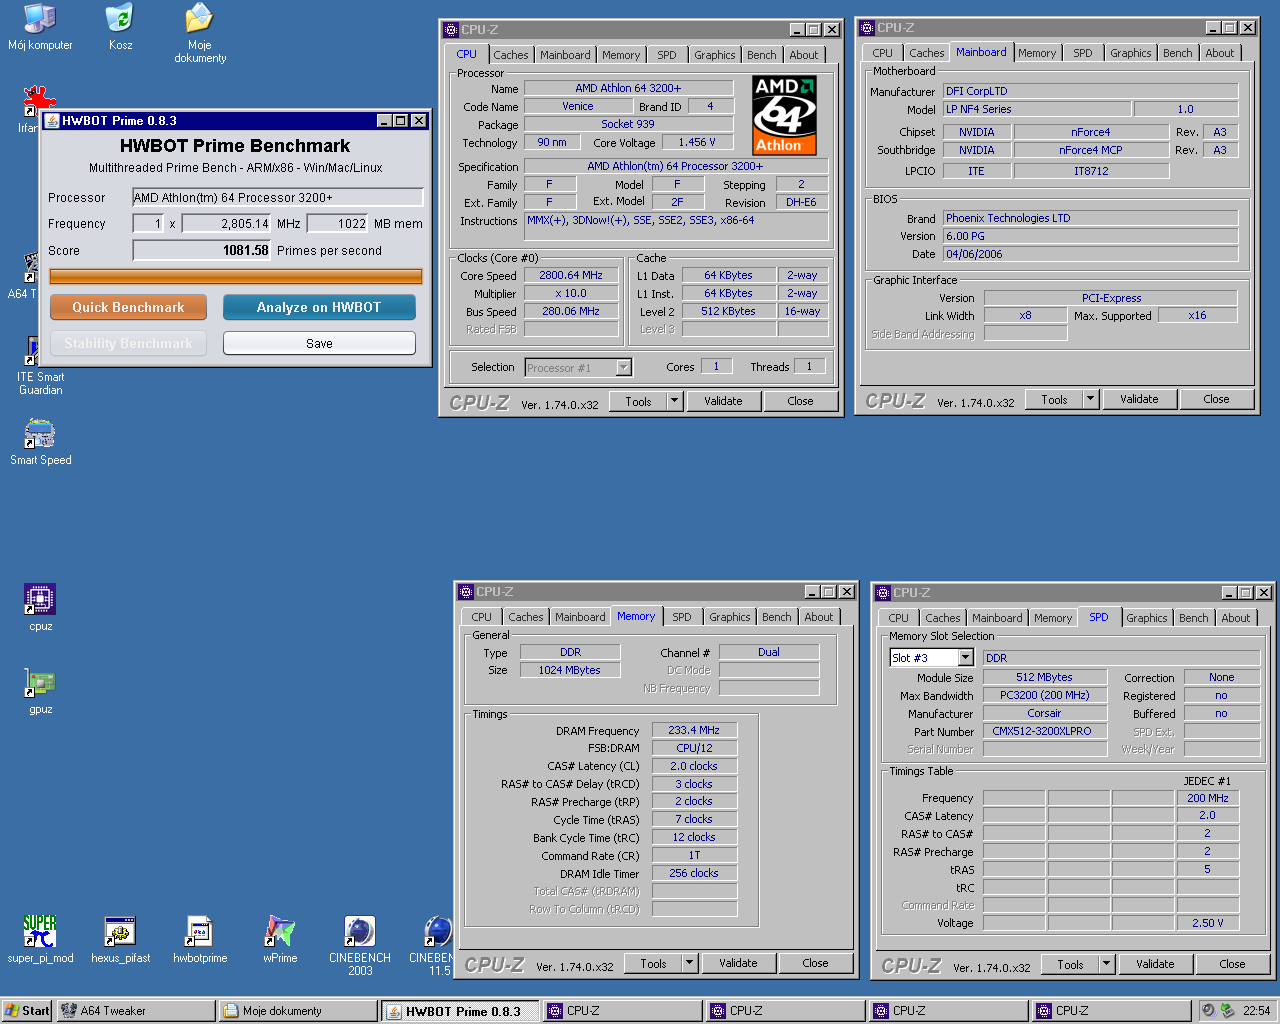1280x1024 pixels.
Task: Open the Bench tab in the CPU window
Action: pos(761,55)
